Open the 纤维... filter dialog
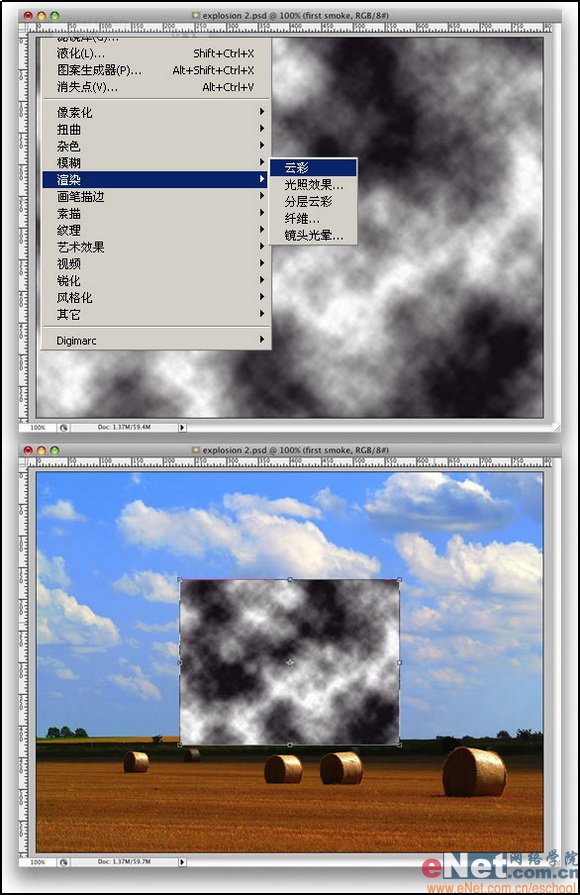 click(313, 219)
